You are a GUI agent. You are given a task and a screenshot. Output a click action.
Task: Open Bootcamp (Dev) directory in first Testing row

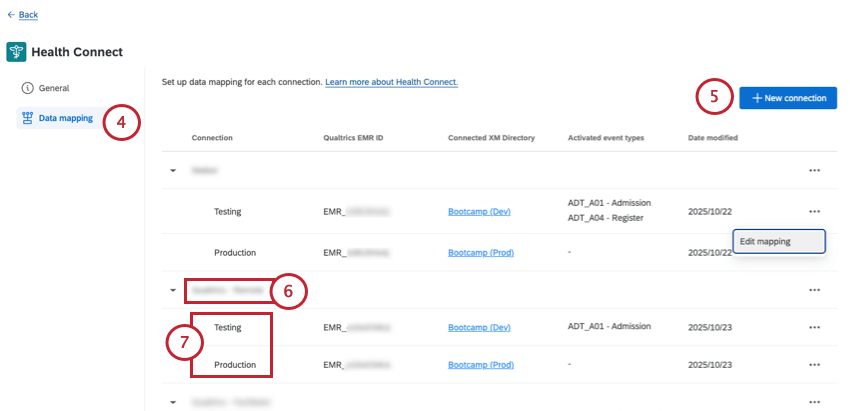(x=479, y=211)
